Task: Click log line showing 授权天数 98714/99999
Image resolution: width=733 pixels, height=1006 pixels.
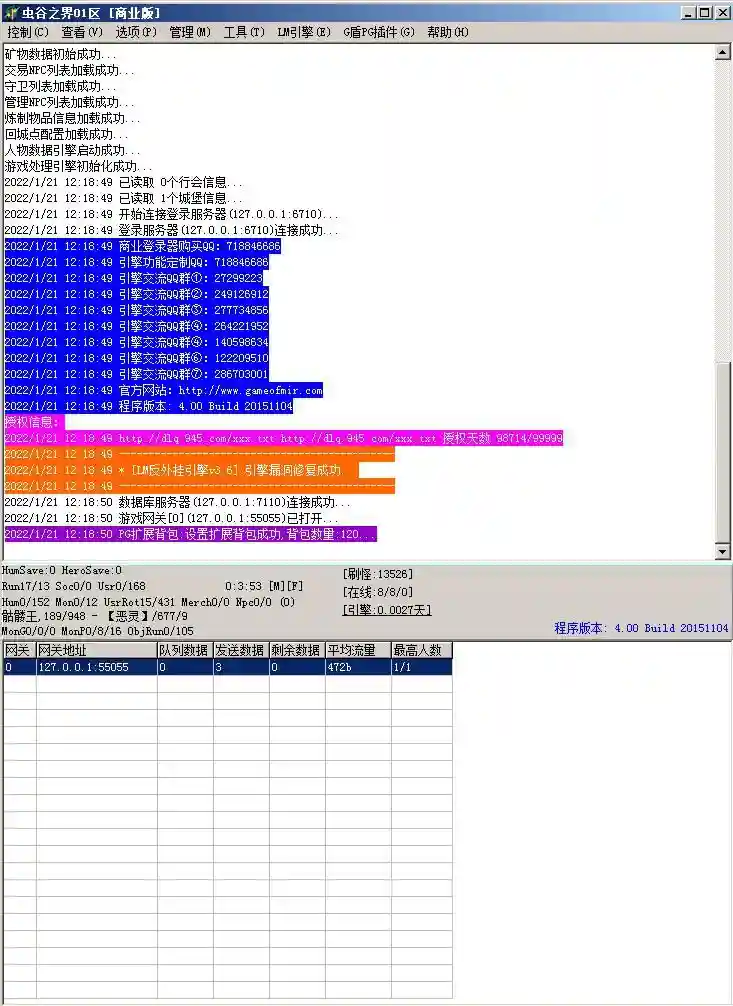Action: tap(284, 438)
